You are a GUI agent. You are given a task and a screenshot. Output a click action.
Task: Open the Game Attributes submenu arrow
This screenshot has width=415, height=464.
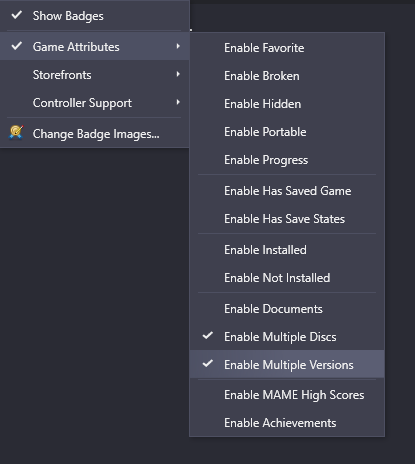click(178, 46)
